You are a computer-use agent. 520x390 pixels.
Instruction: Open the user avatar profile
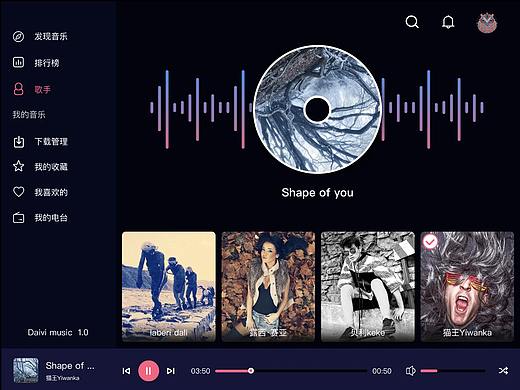click(487, 23)
